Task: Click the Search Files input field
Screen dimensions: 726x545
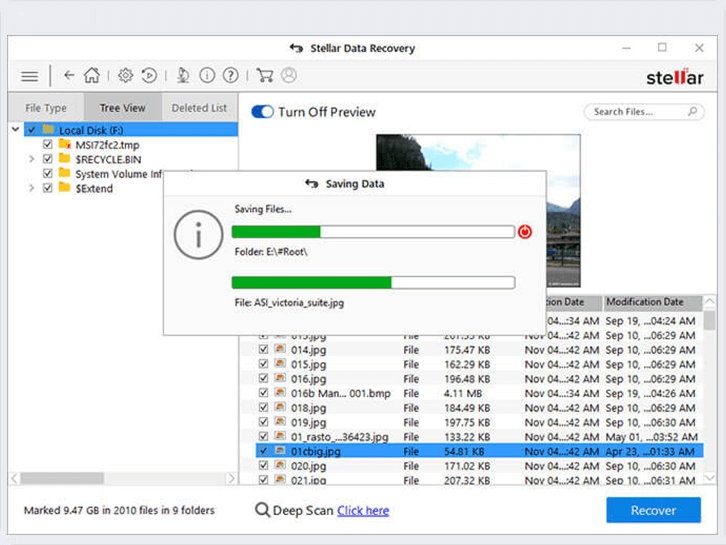Action: pyautogui.click(x=644, y=112)
